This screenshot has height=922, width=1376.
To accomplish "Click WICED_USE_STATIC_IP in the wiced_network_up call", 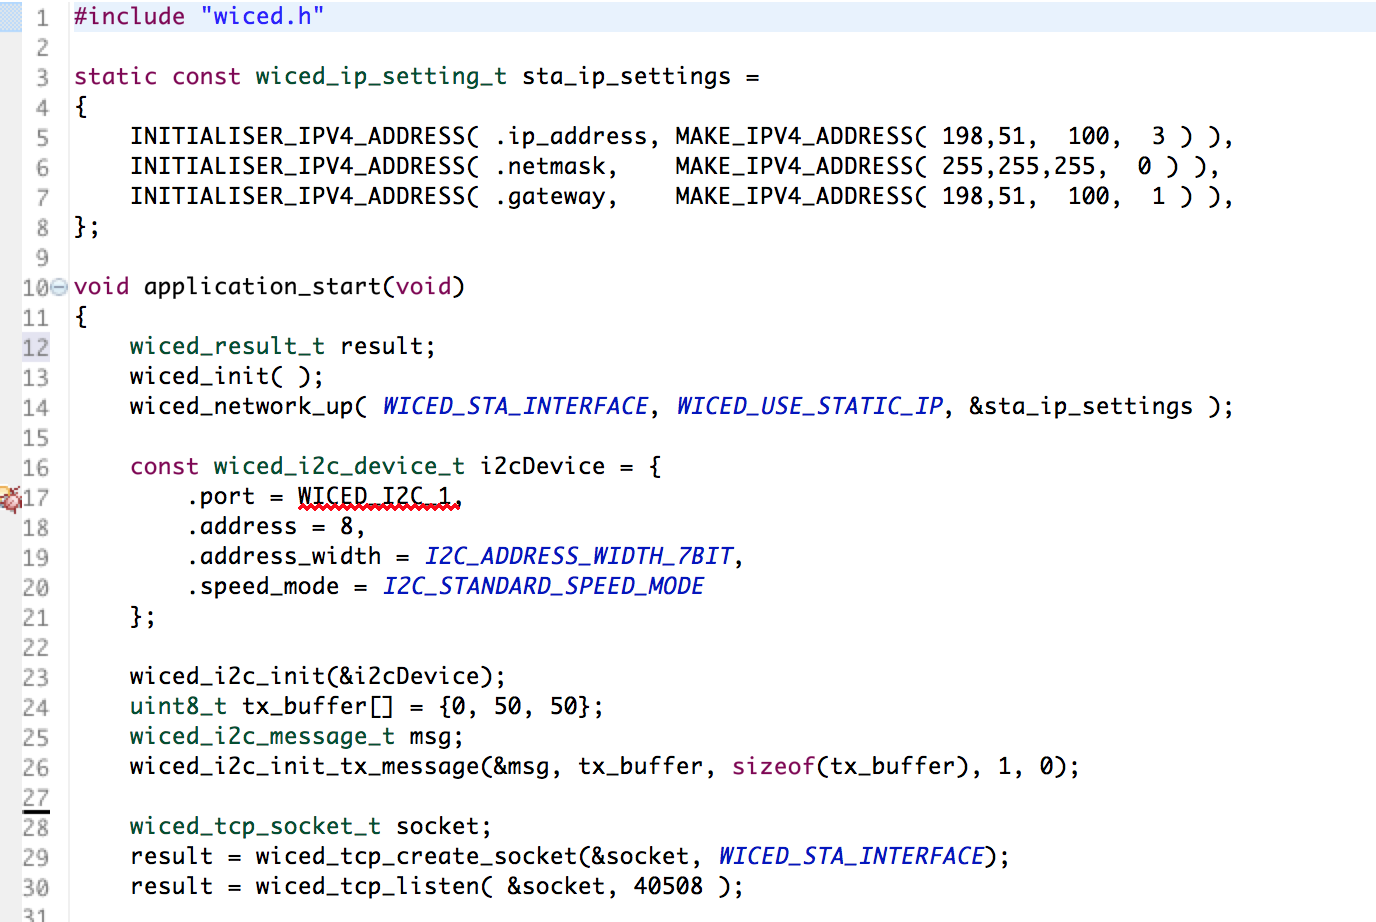I will (810, 406).
